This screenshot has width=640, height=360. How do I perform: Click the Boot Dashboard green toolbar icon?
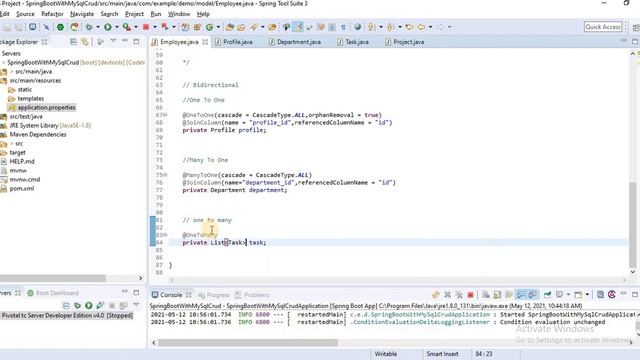(x=60, y=27)
